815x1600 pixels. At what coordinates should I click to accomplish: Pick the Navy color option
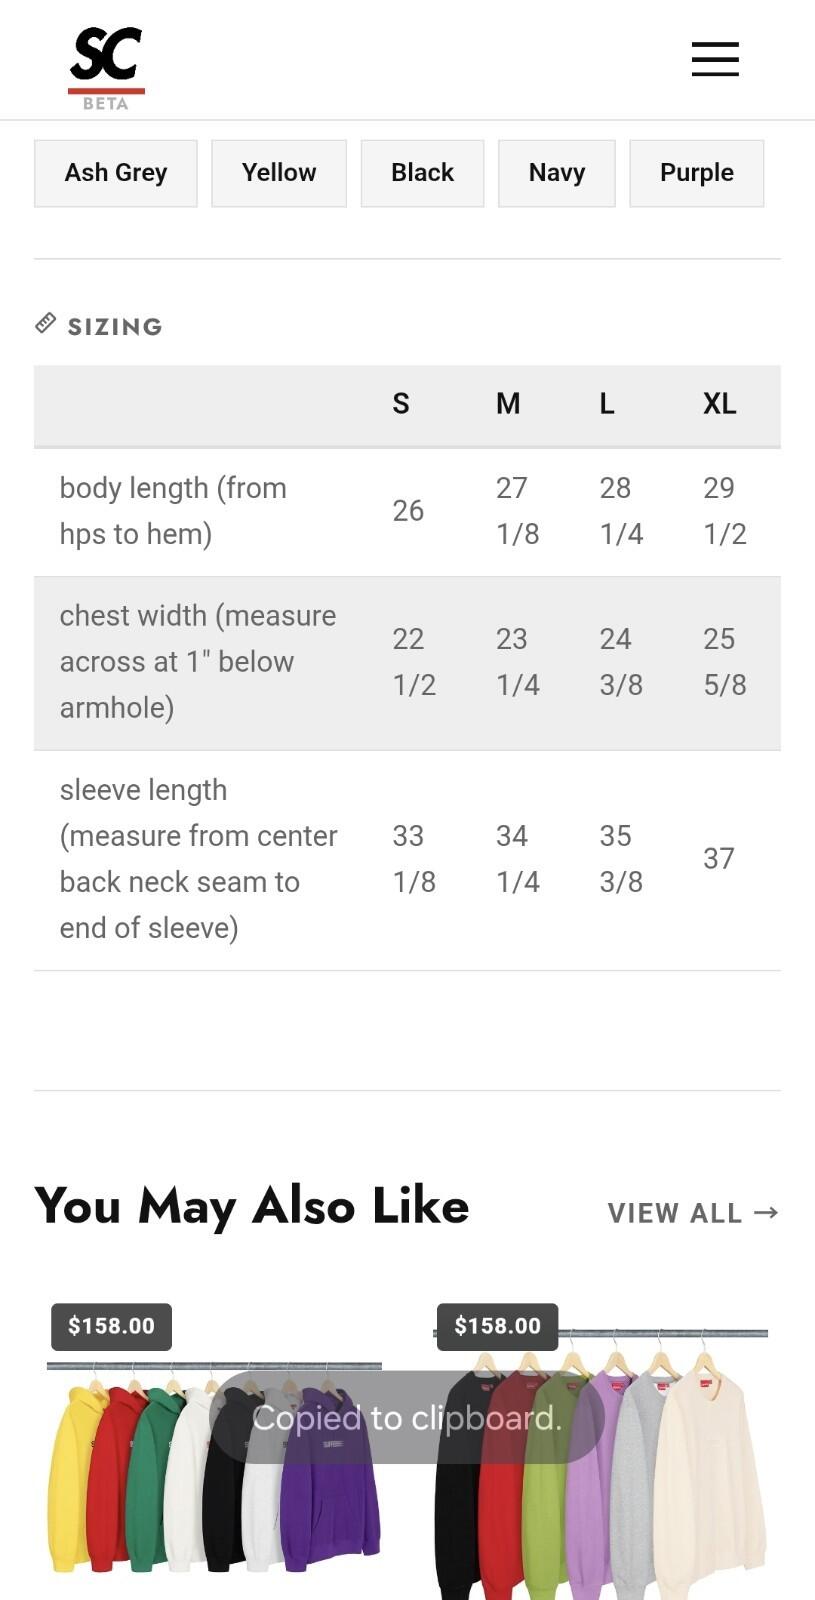pos(557,173)
